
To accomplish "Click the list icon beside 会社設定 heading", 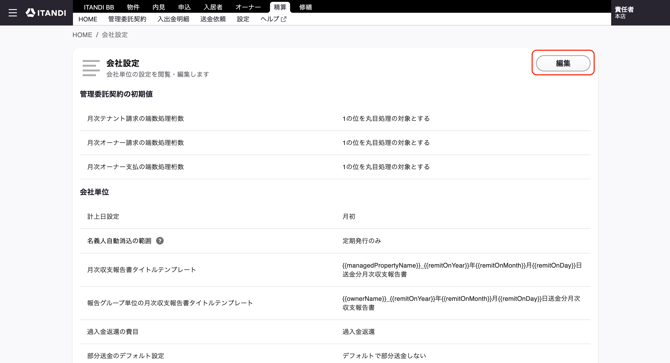I will 91,68.
